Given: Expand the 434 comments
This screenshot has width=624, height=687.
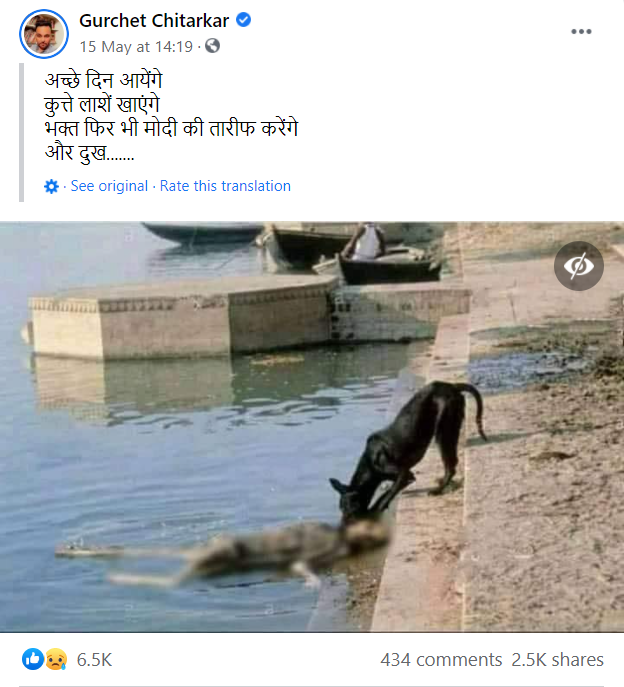Looking at the screenshot, I should [441, 660].
